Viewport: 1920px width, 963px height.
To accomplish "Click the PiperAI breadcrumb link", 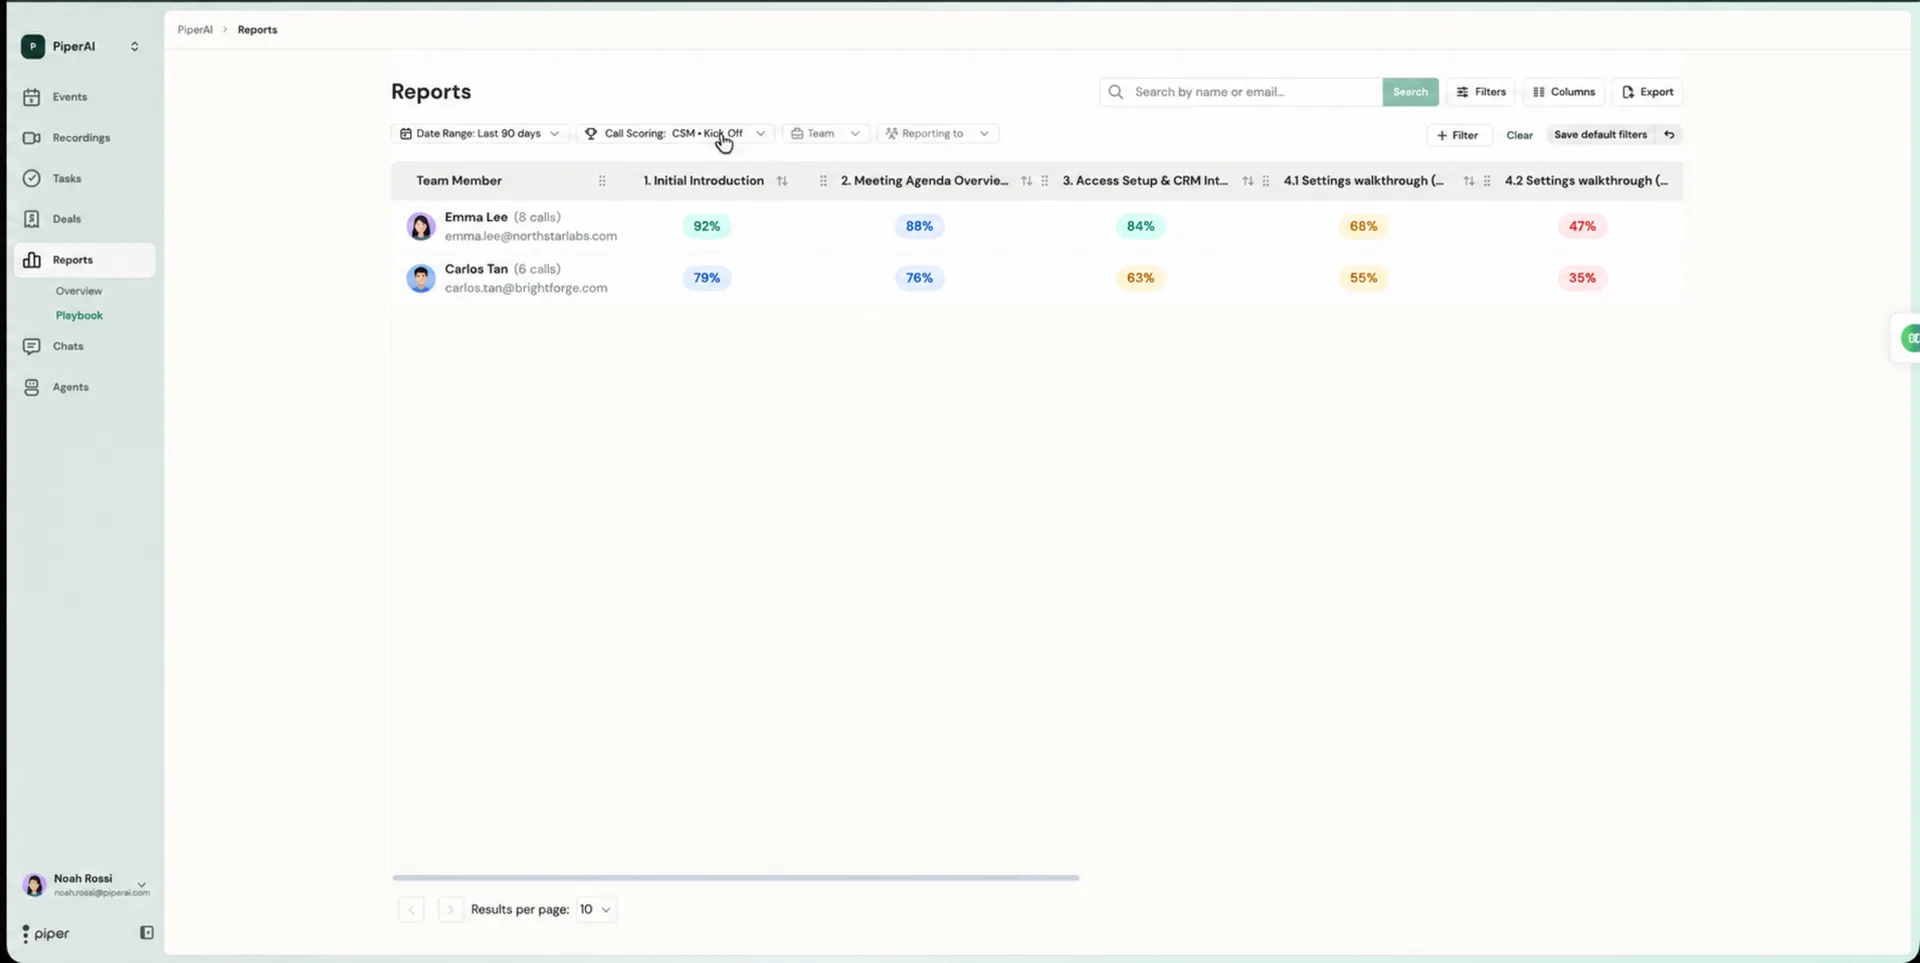I will (x=195, y=30).
